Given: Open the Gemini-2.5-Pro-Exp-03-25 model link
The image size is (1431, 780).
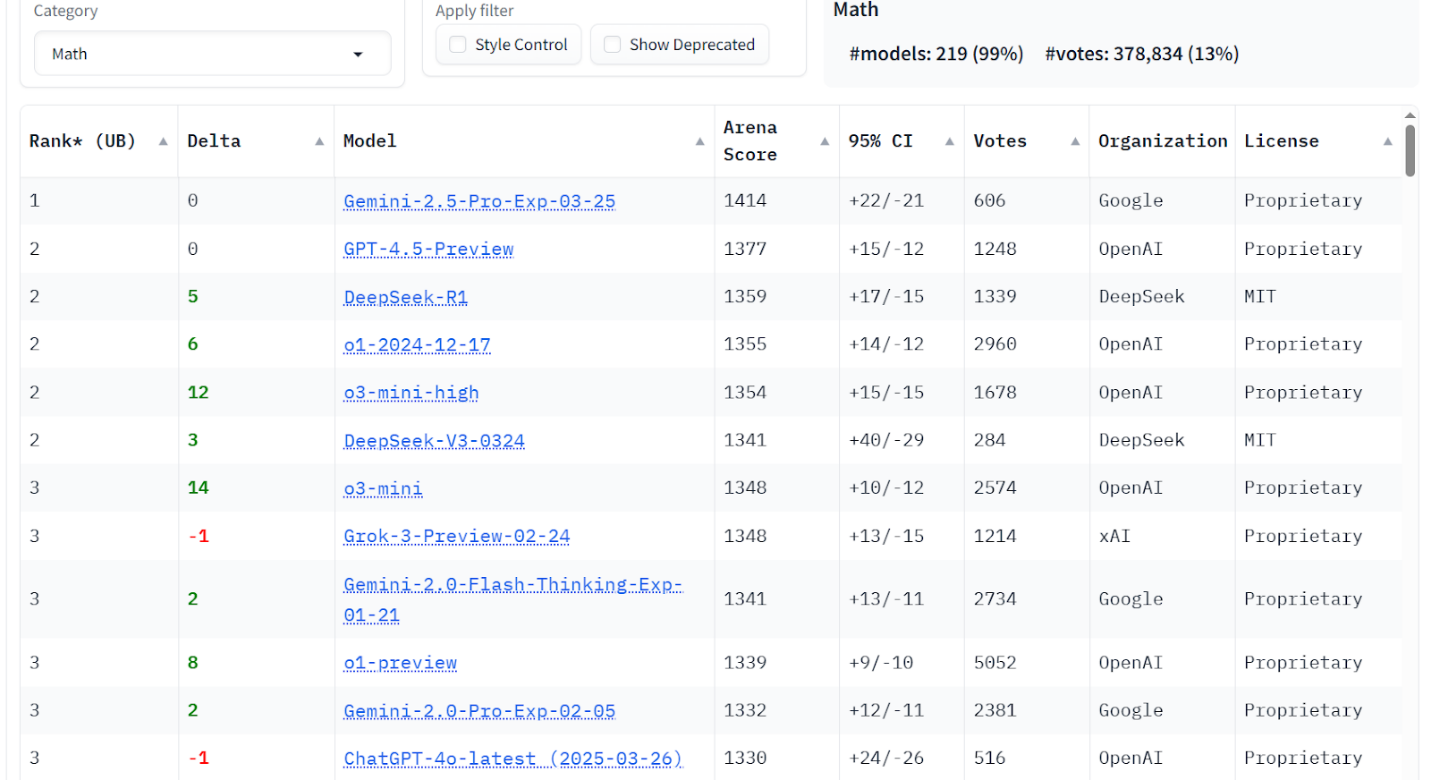Looking at the screenshot, I should 479,201.
